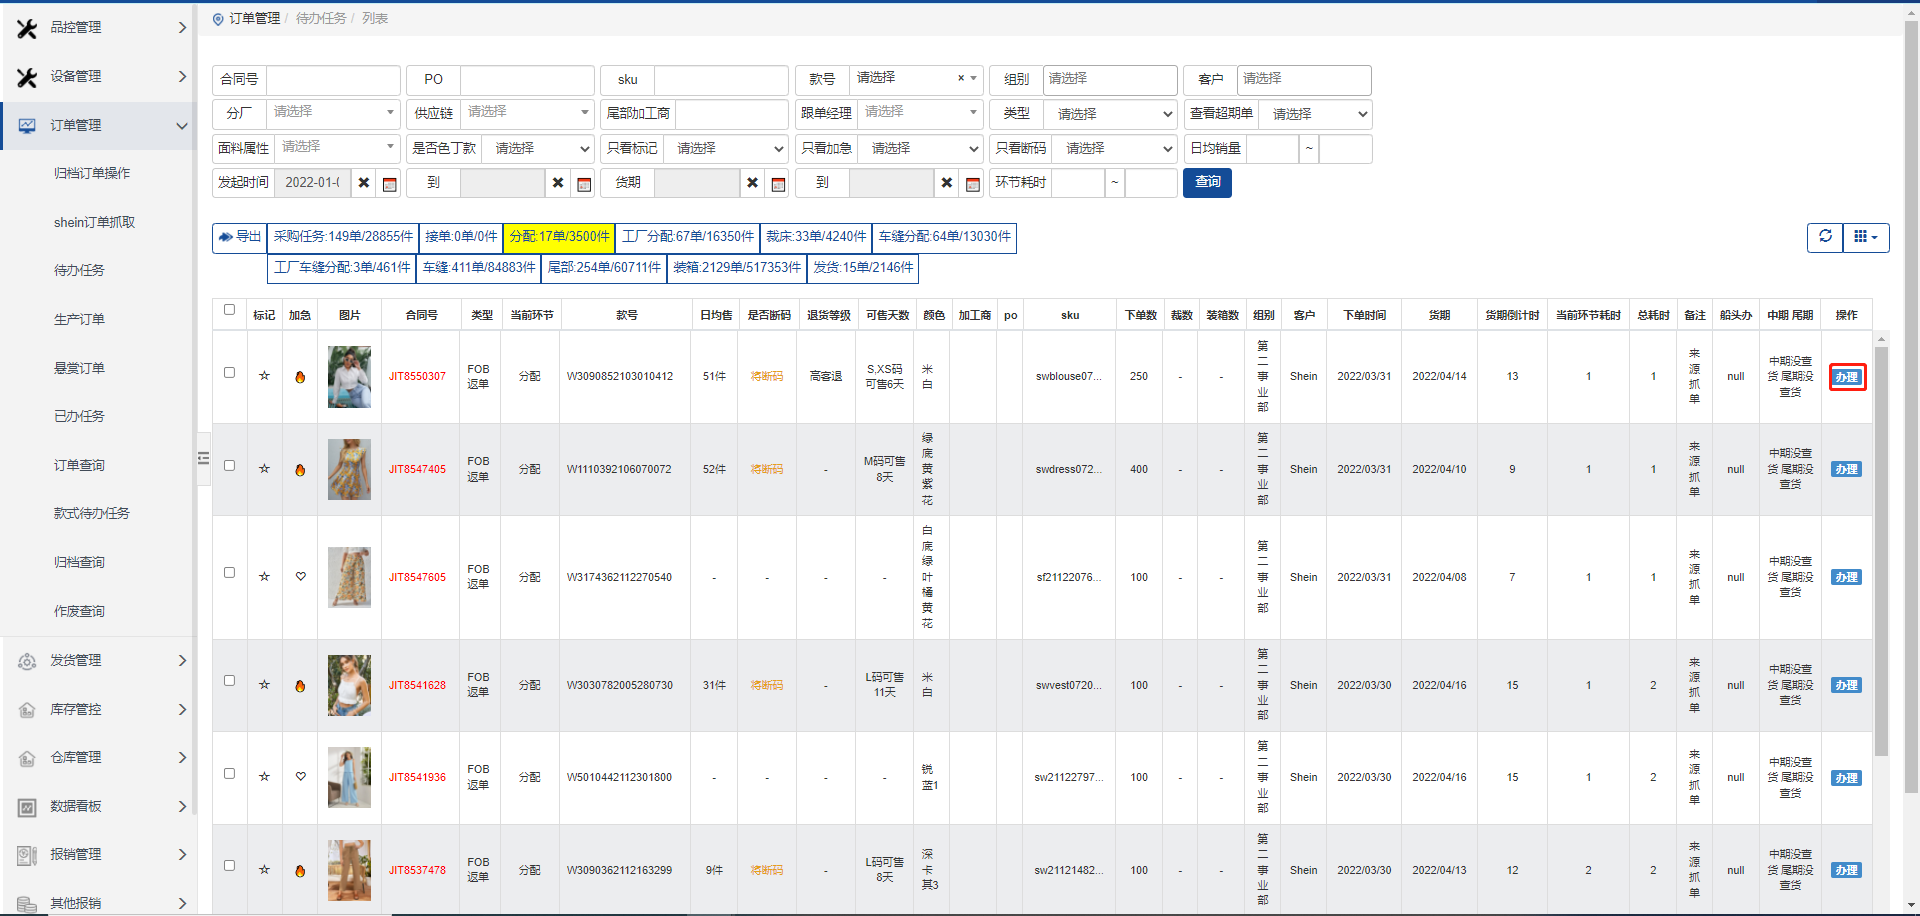Screen dimensions: 1920x916
Task: Select the checkbox for row JIT8541628
Action: coord(229,680)
